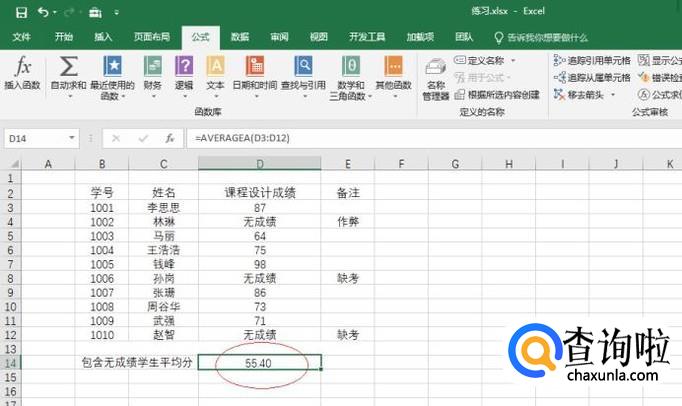Click the Select All corner triangle
The image size is (682, 406).
[14, 164]
